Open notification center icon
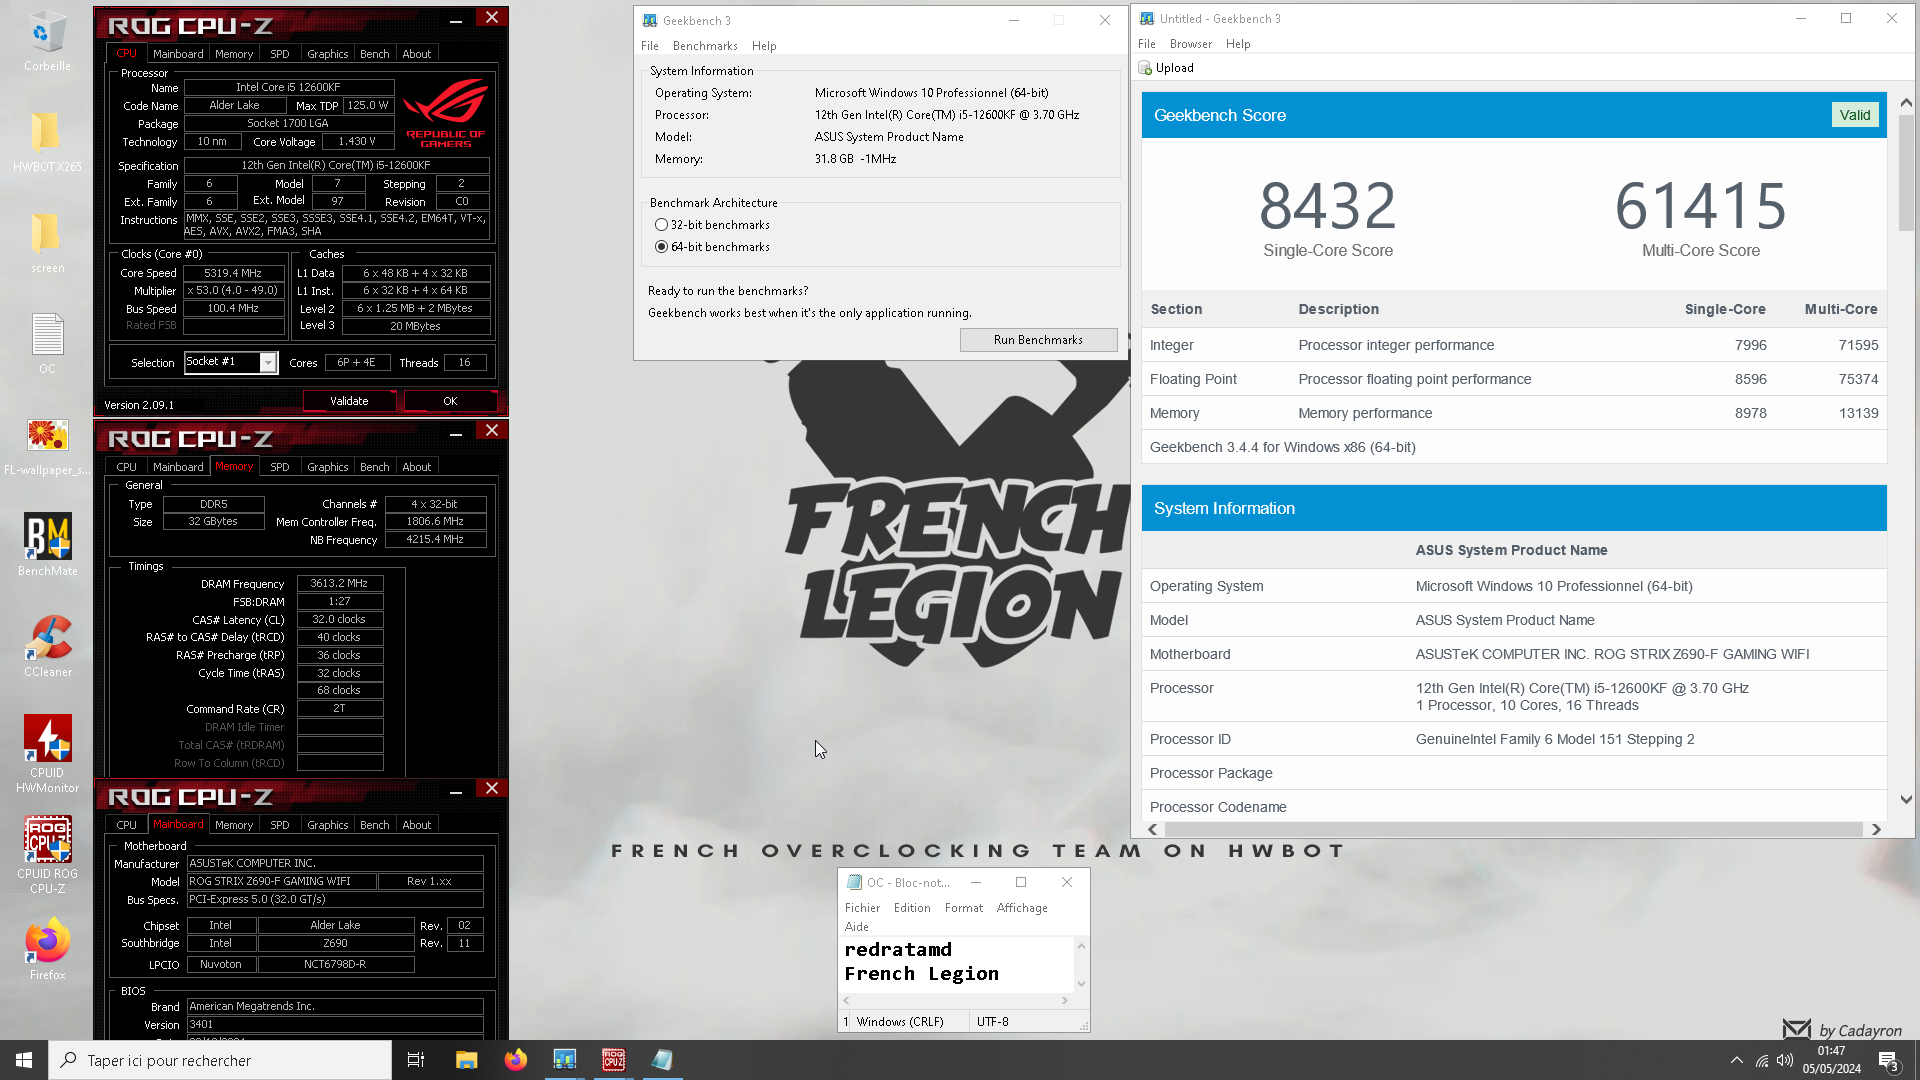The height and width of the screenshot is (1080, 1920). point(1889,1061)
